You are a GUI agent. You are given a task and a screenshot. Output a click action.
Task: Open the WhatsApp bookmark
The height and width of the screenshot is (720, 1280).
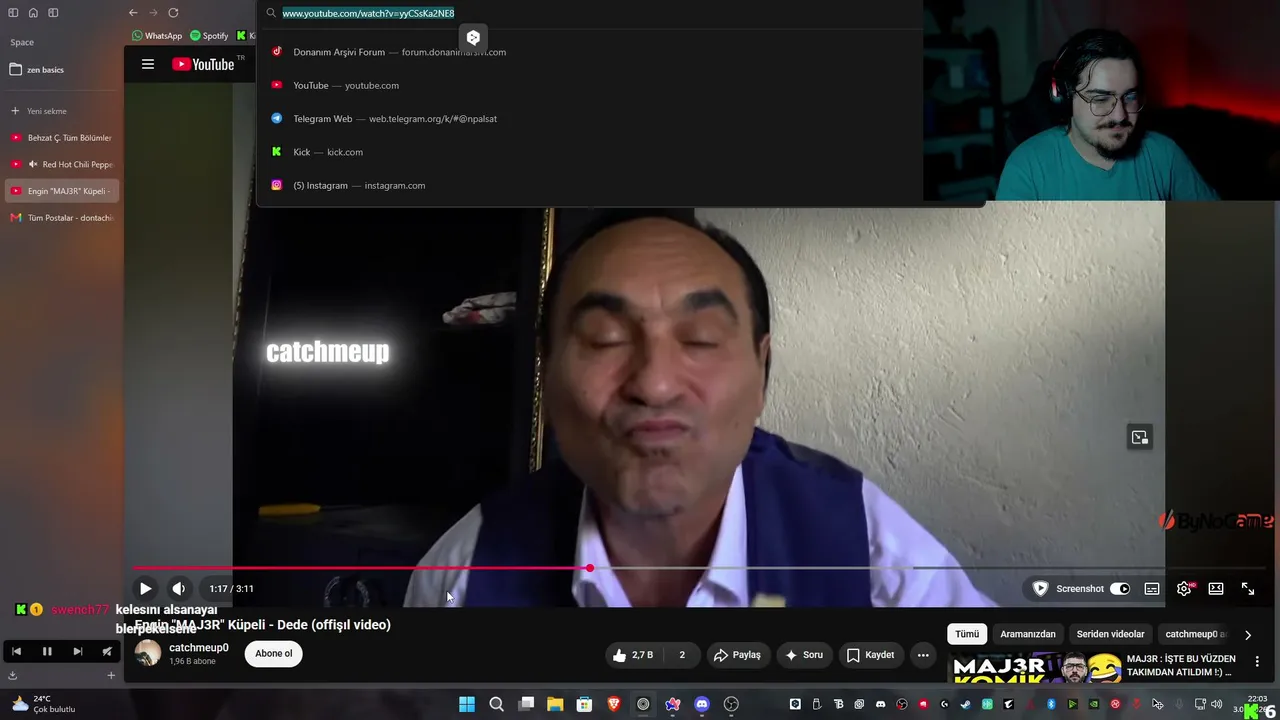tap(157, 36)
